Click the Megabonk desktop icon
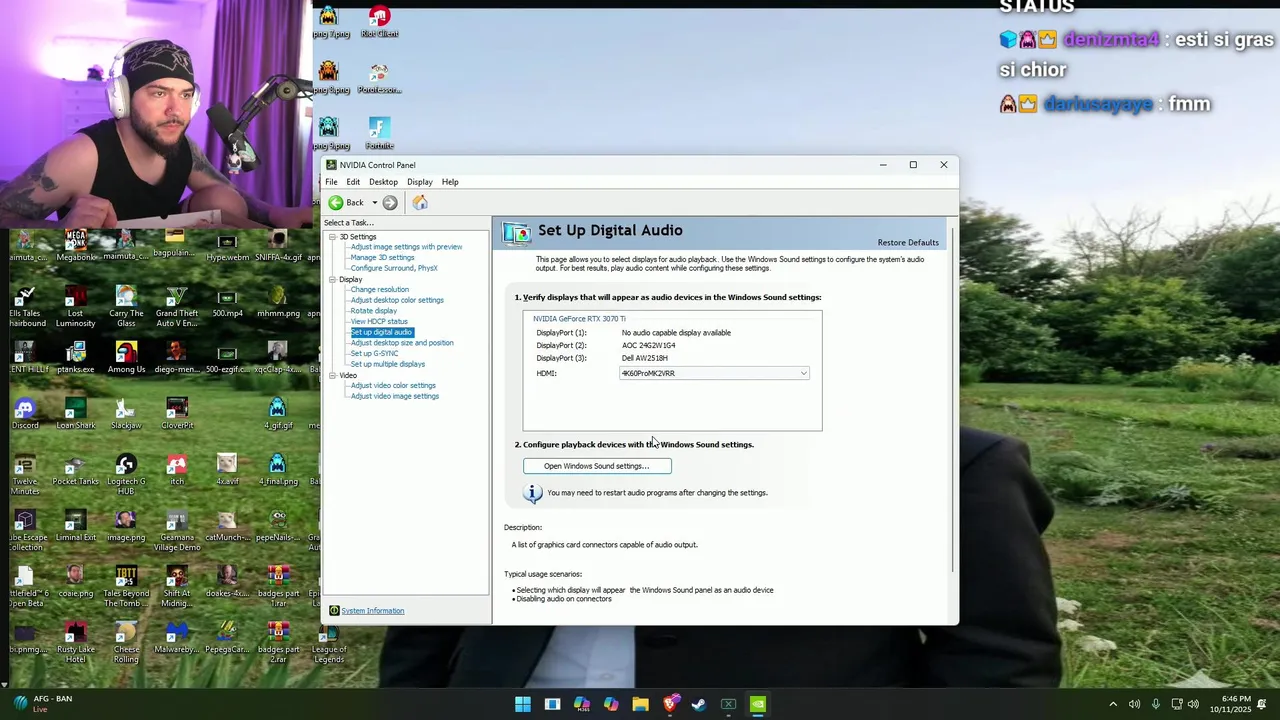The image size is (1280, 720). point(76,246)
